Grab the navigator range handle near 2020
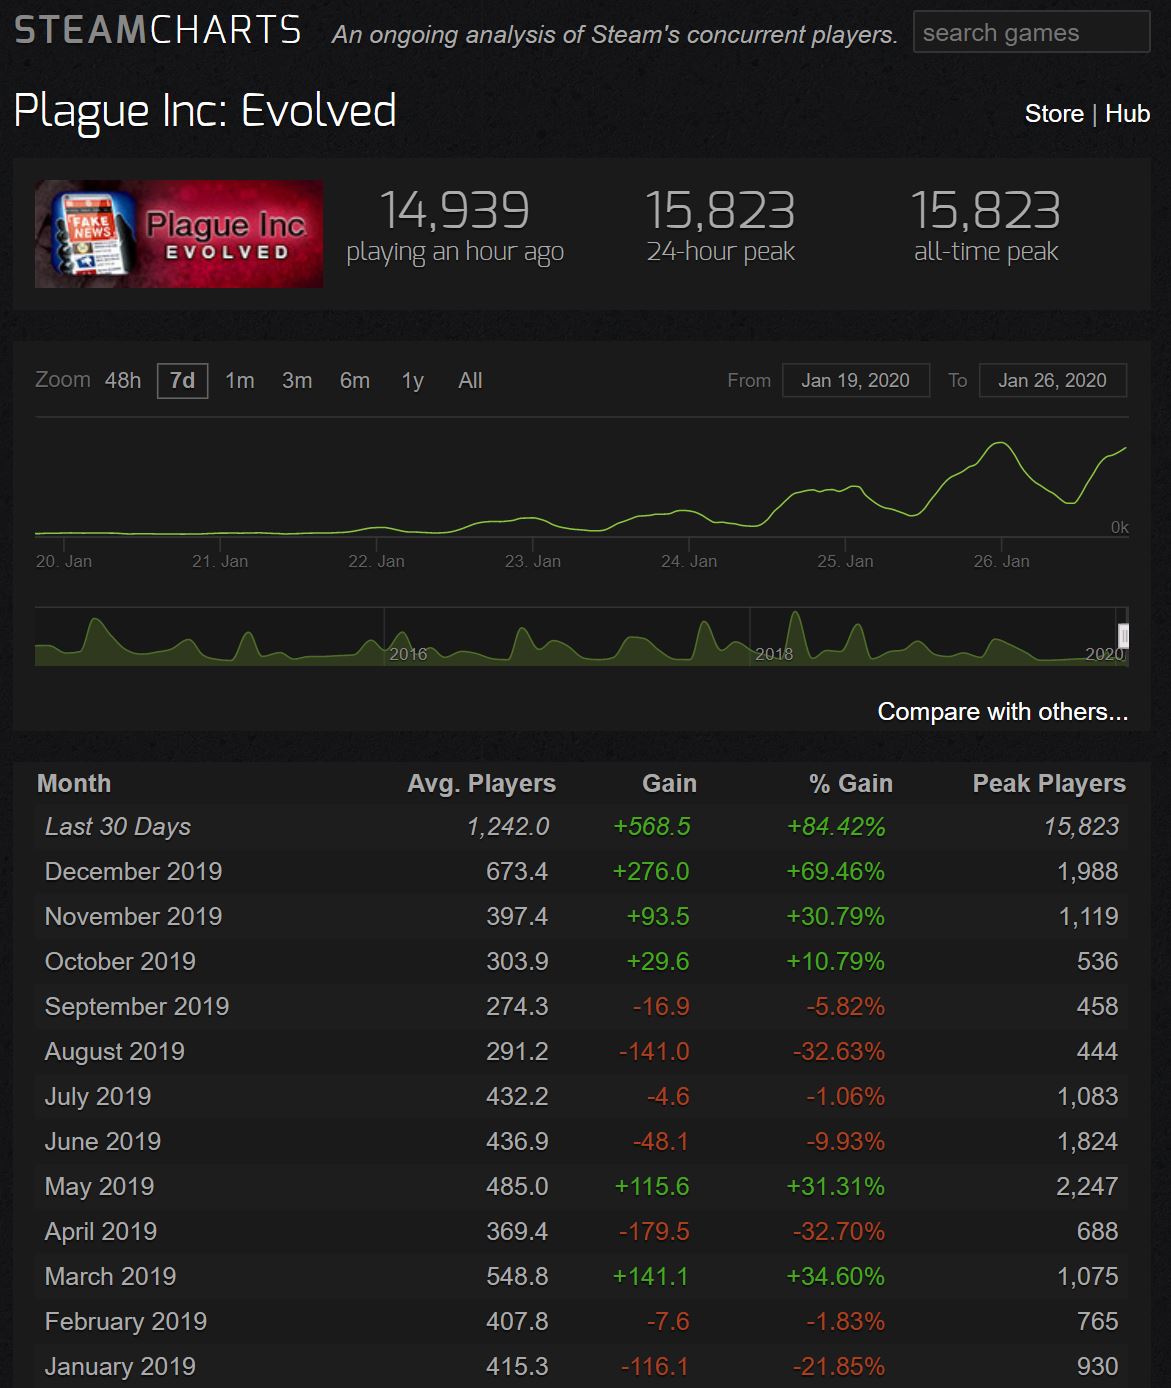This screenshot has height=1388, width=1171. [x=1124, y=636]
